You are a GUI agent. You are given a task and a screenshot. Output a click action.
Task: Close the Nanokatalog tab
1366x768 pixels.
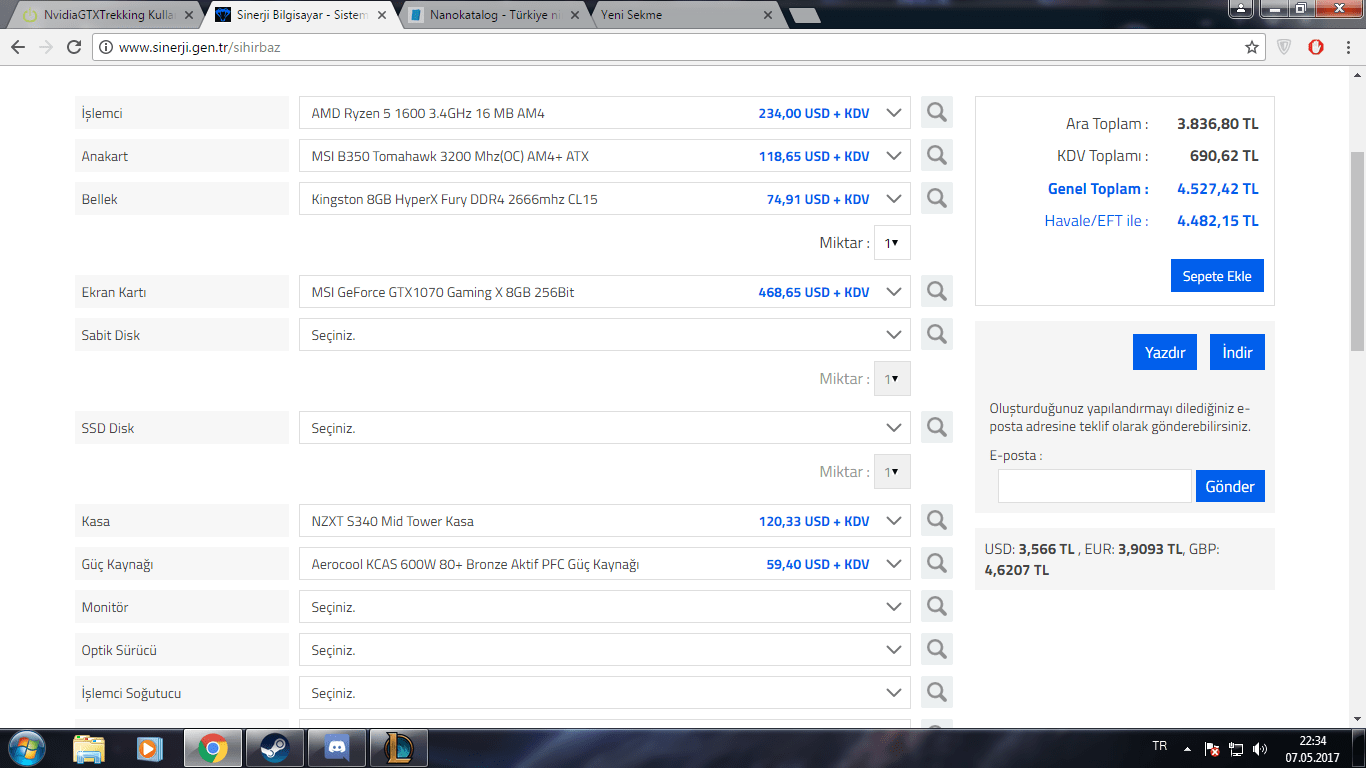pyautogui.click(x=576, y=15)
